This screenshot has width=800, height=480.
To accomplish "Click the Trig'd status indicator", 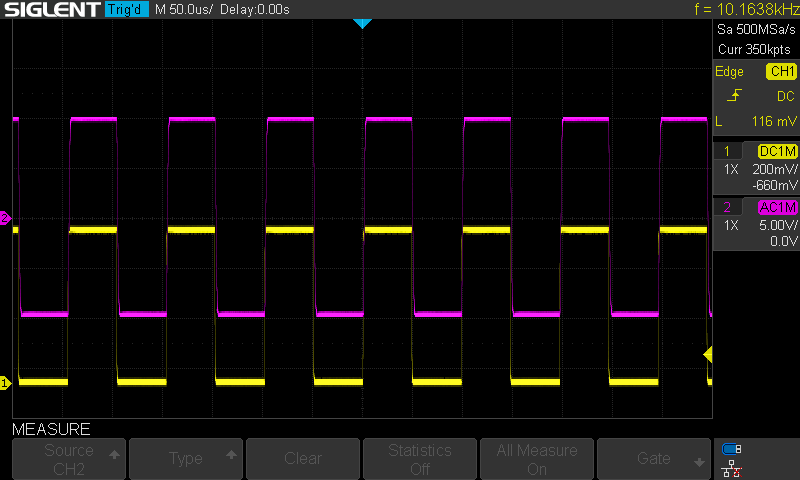I will (127, 9).
